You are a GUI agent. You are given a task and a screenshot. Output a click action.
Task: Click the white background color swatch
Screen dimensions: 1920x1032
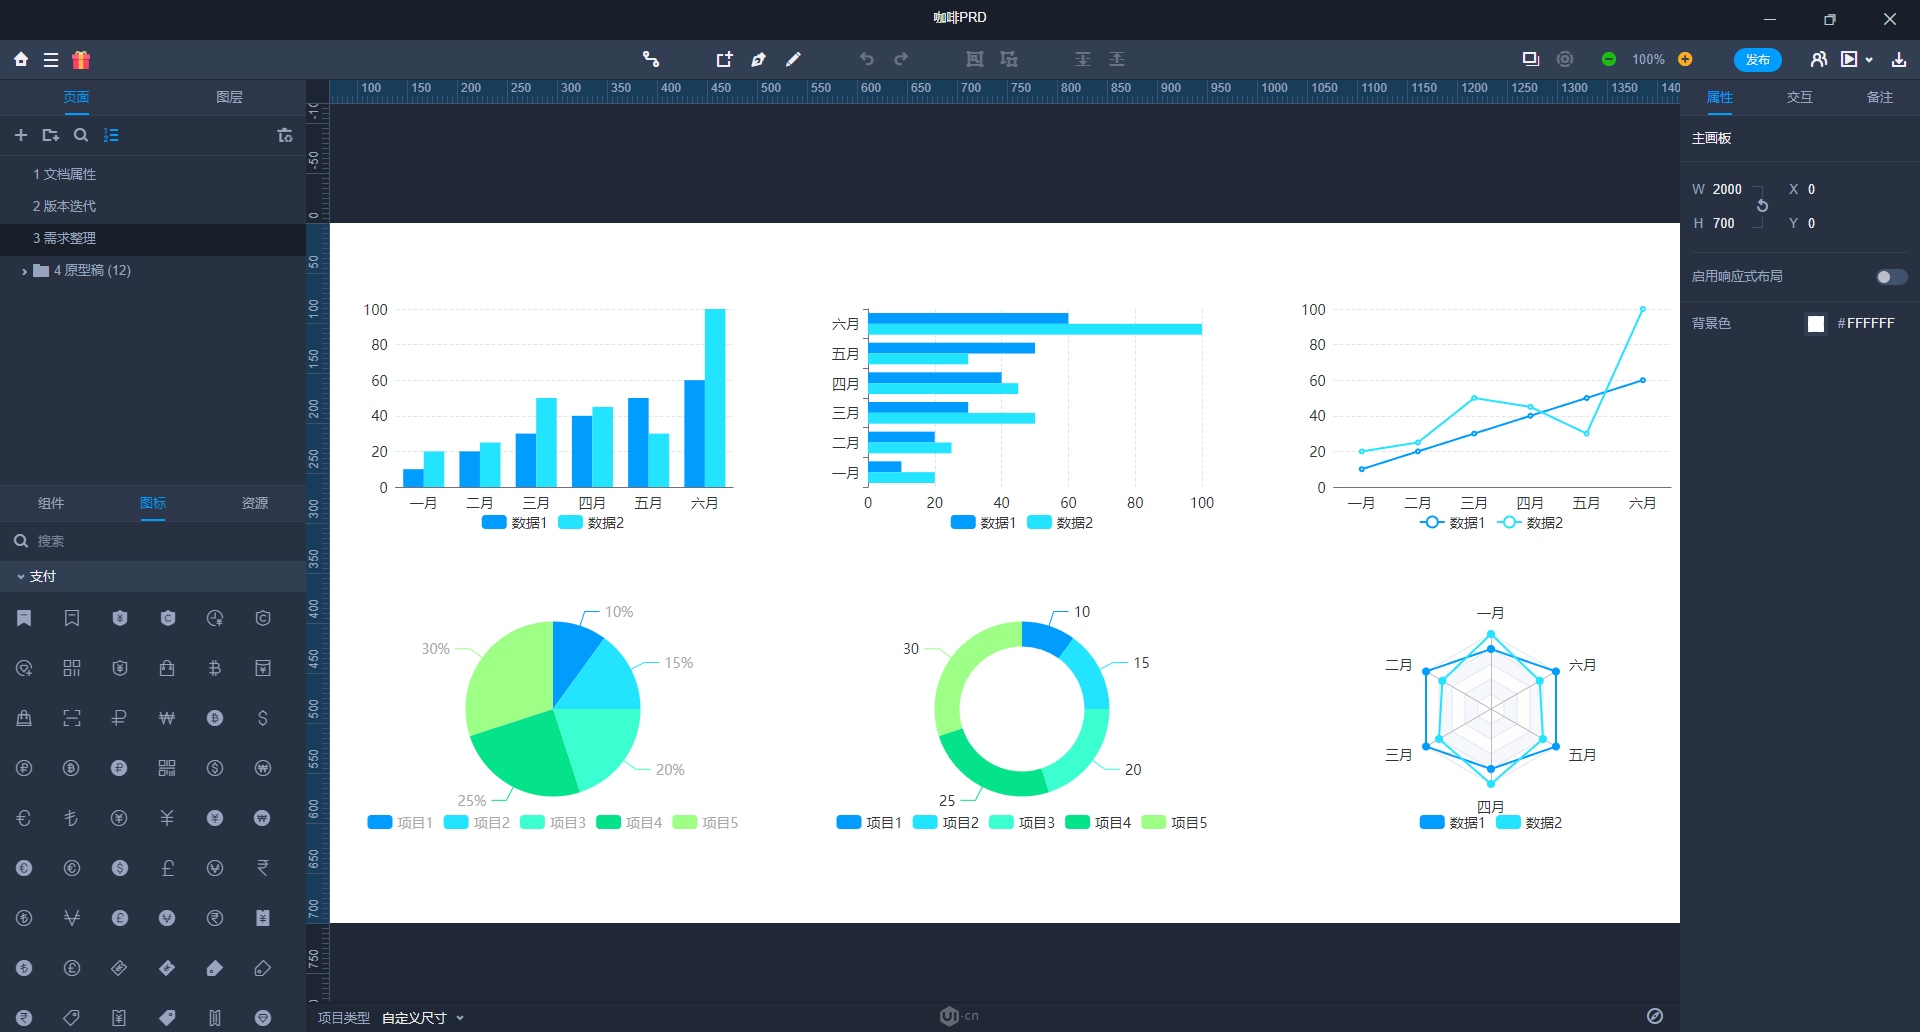click(x=1816, y=323)
